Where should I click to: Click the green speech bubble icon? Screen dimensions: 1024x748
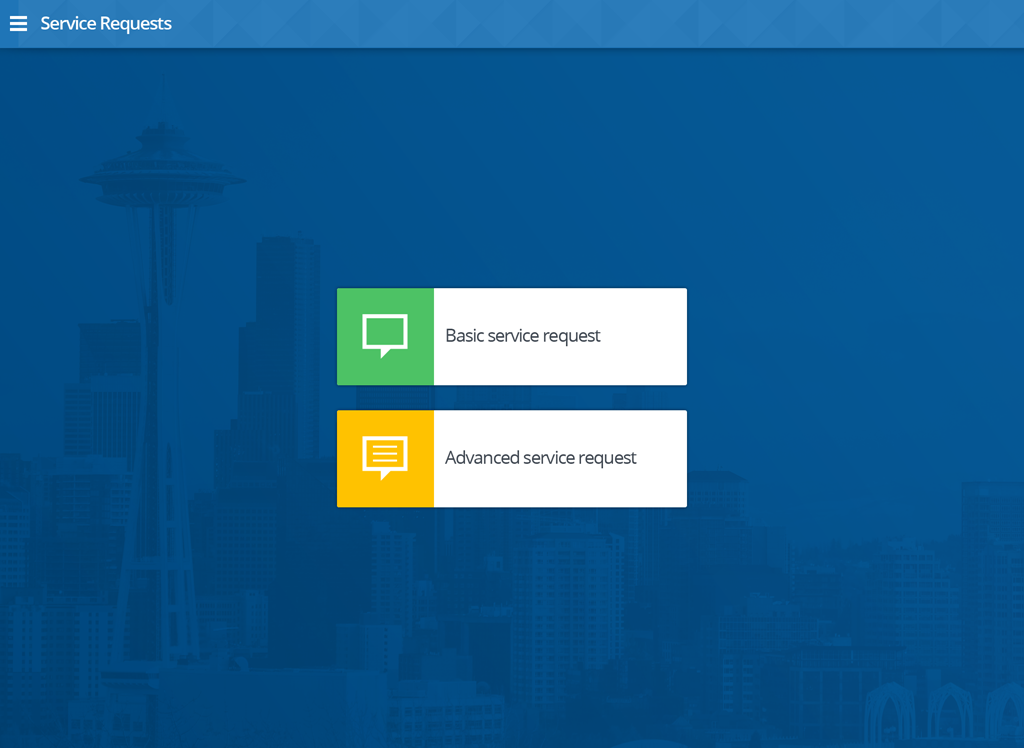(x=385, y=336)
